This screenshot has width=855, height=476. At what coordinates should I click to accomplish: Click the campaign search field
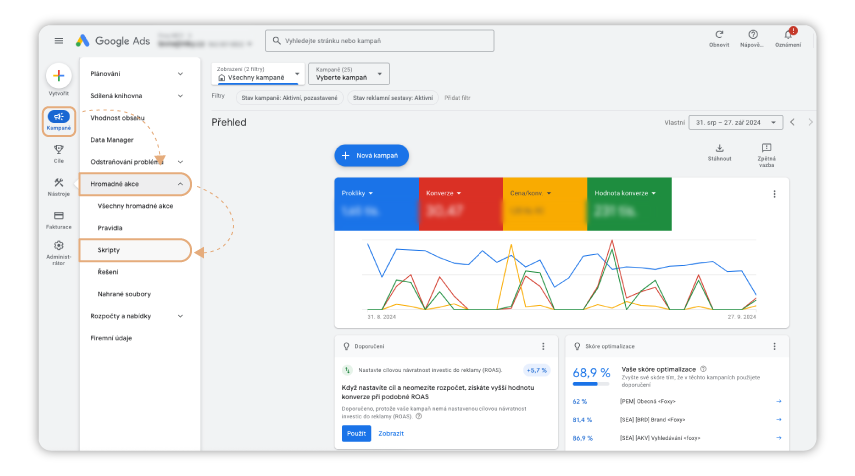(380, 41)
